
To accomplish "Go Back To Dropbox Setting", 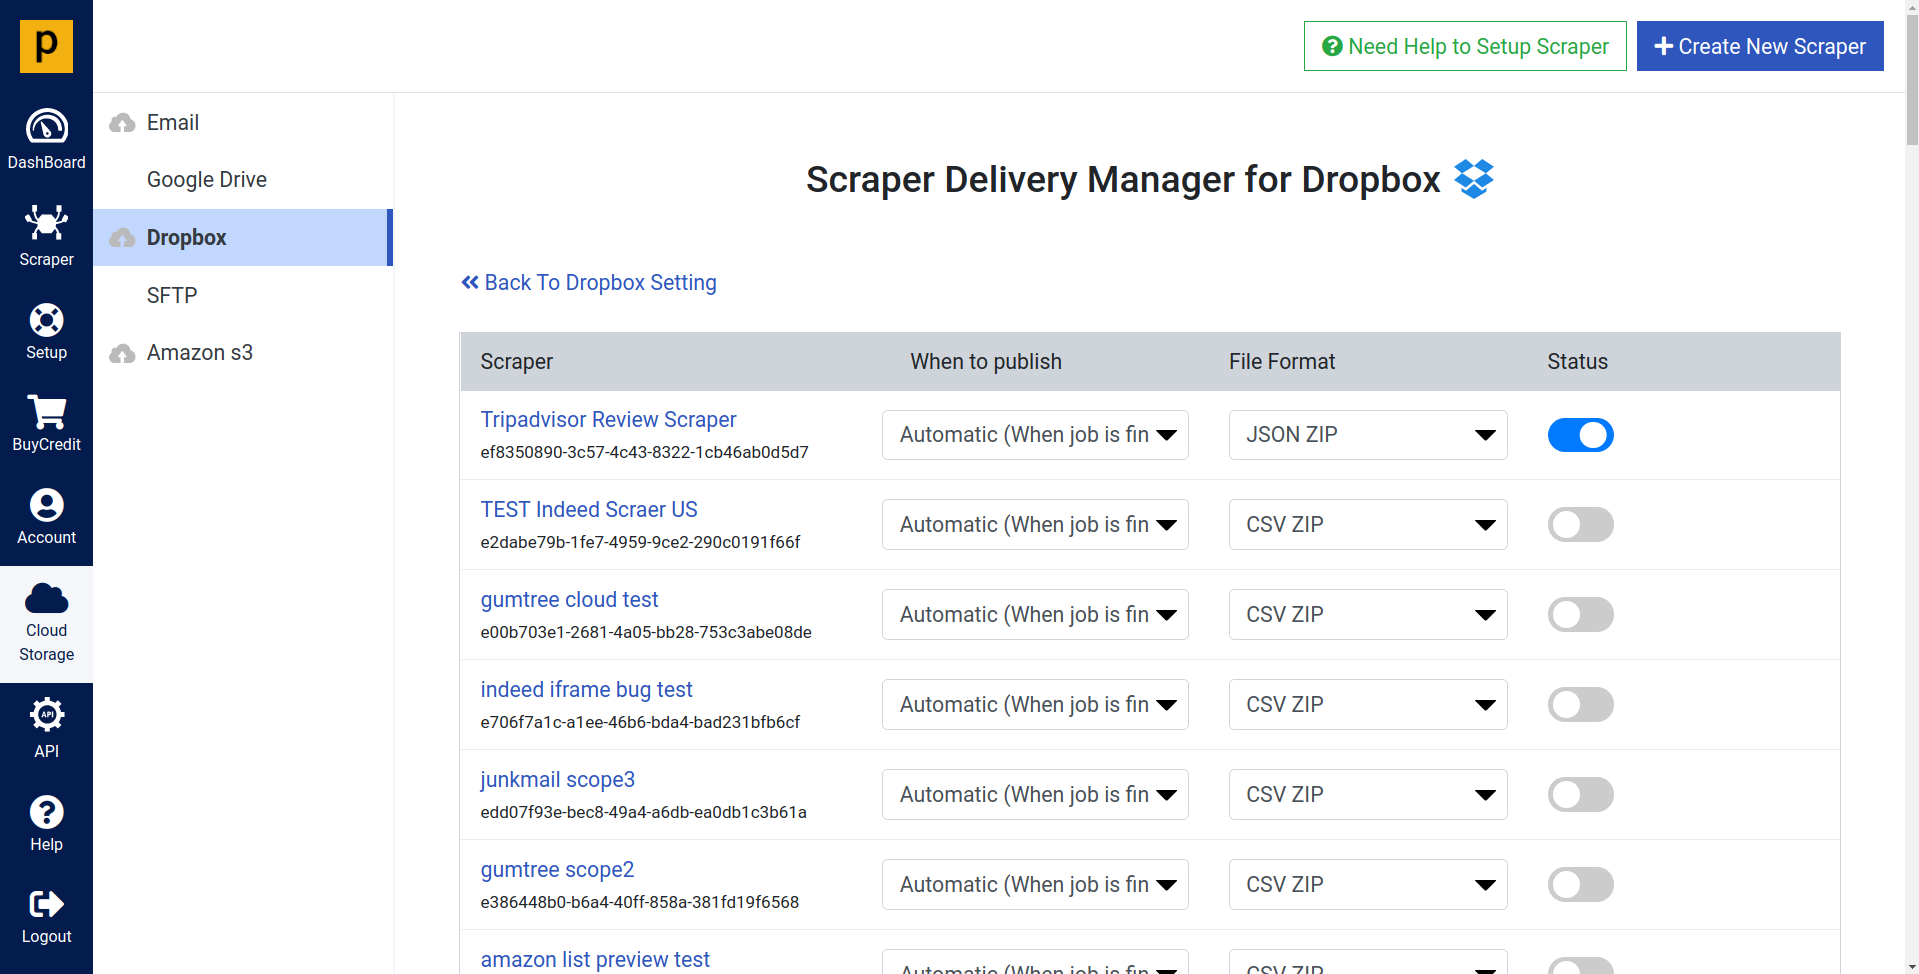I will point(589,283).
